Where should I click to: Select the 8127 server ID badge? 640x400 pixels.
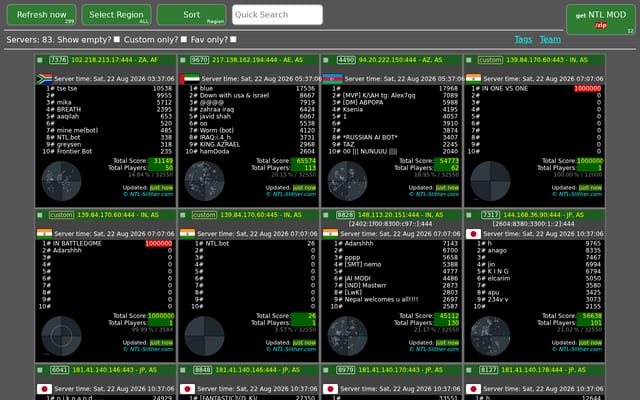click(x=489, y=370)
